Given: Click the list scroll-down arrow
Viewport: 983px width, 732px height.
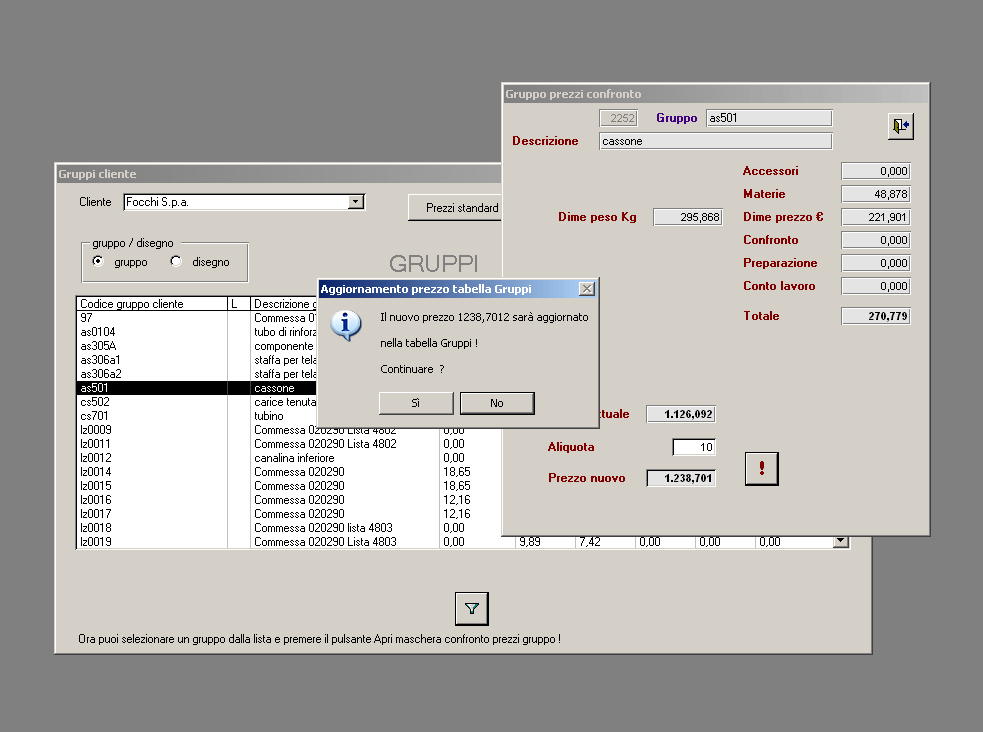Looking at the screenshot, I should 841,541.
